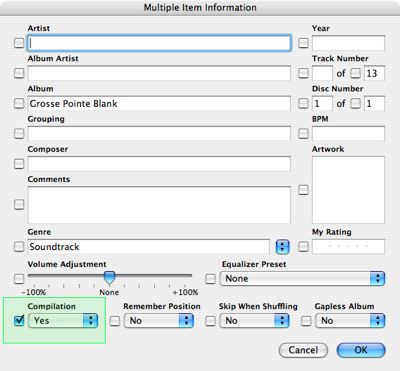Click the first Disc Number field
Image resolution: width=400 pixels, height=371 pixels.
(x=322, y=104)
